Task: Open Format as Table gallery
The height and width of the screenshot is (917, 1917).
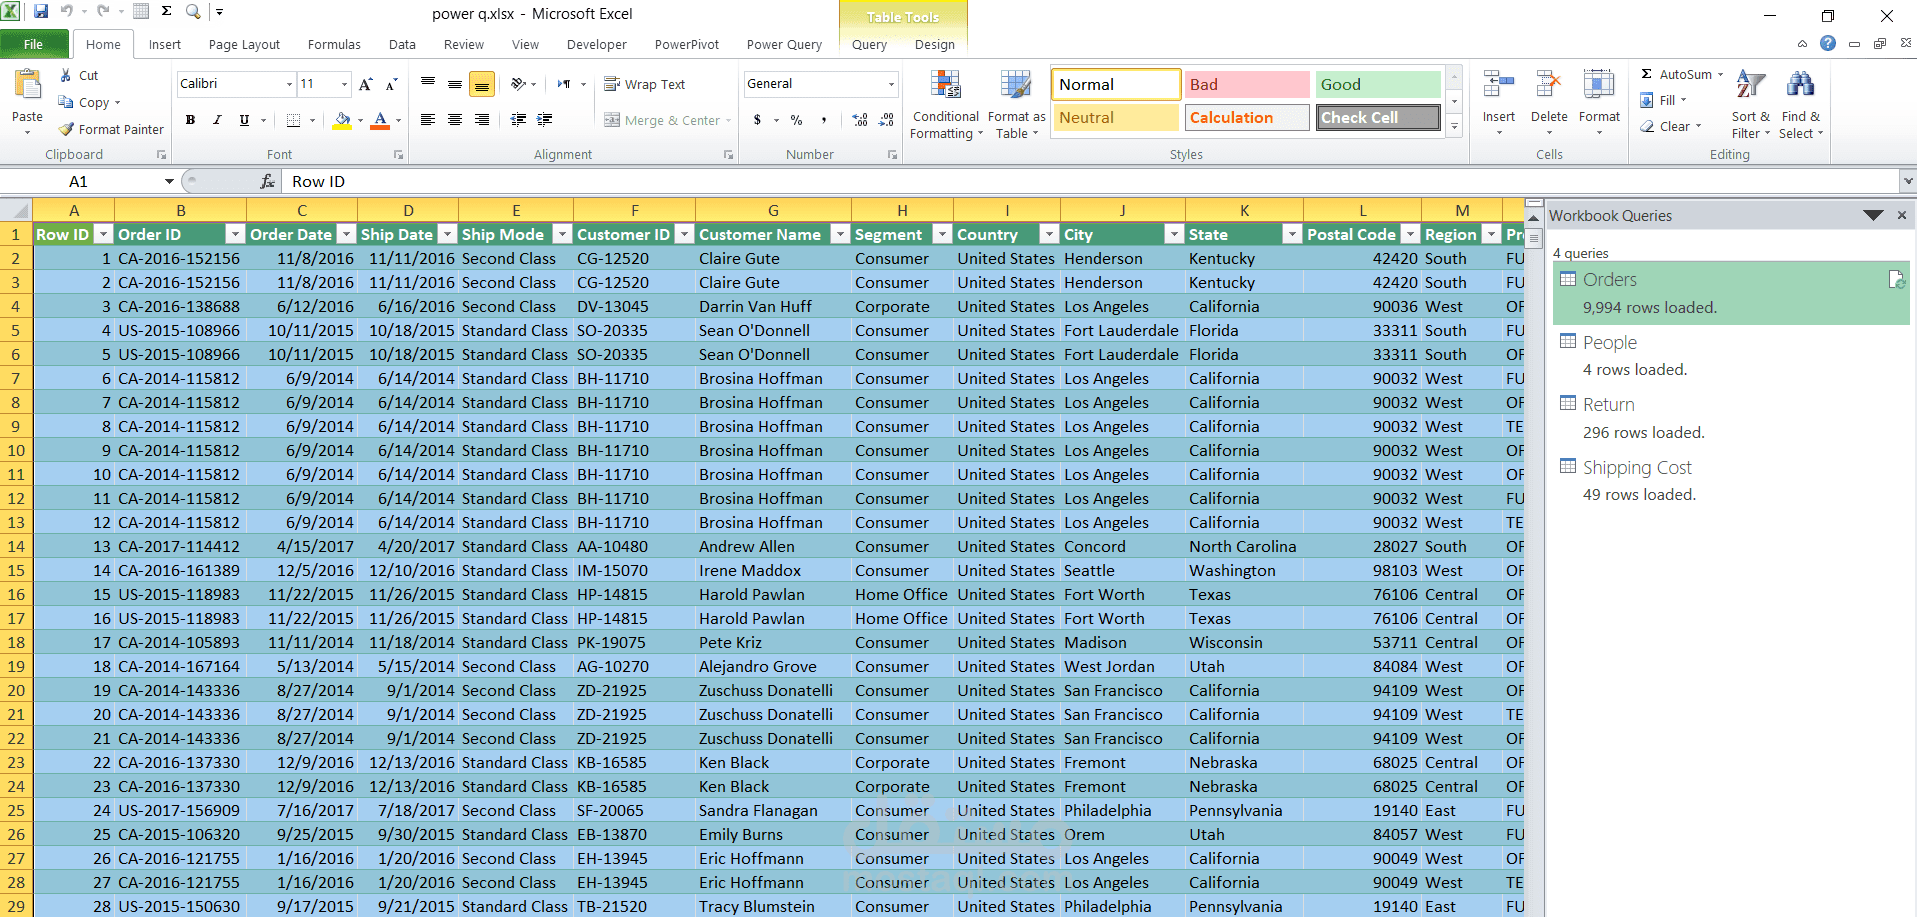Action: tap(1016, 105)
